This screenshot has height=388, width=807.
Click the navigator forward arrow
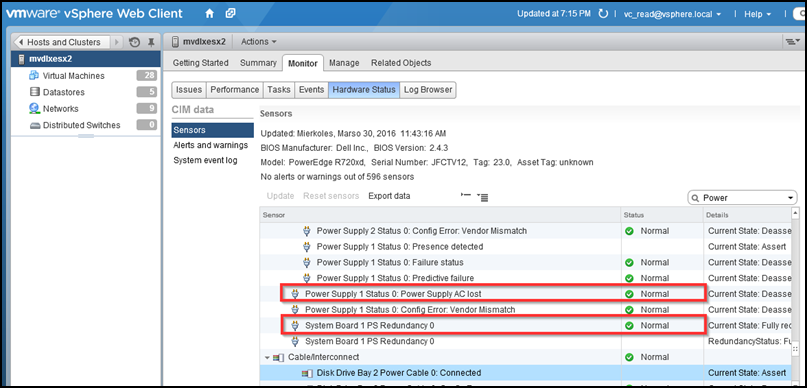point(117,42)
